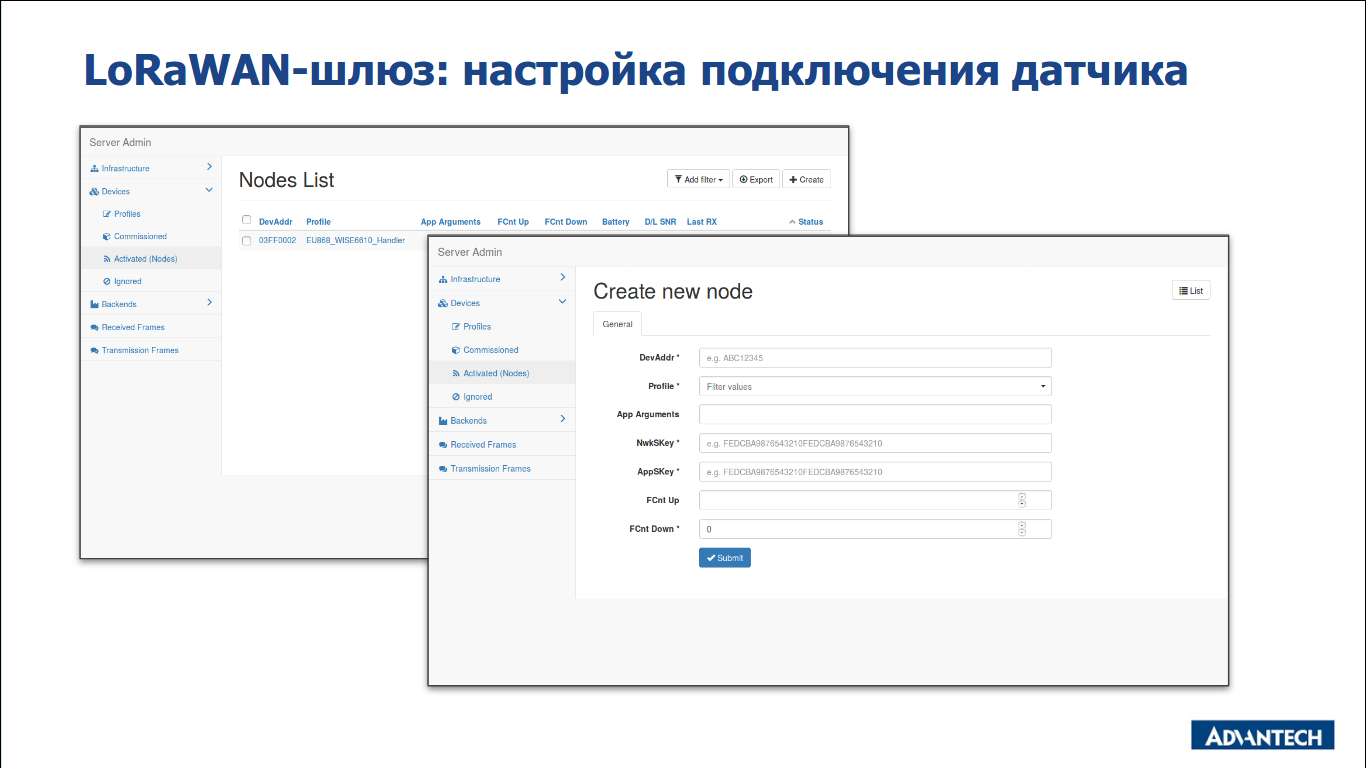Sort table by FCnt Up column header

tap(513, 222)
